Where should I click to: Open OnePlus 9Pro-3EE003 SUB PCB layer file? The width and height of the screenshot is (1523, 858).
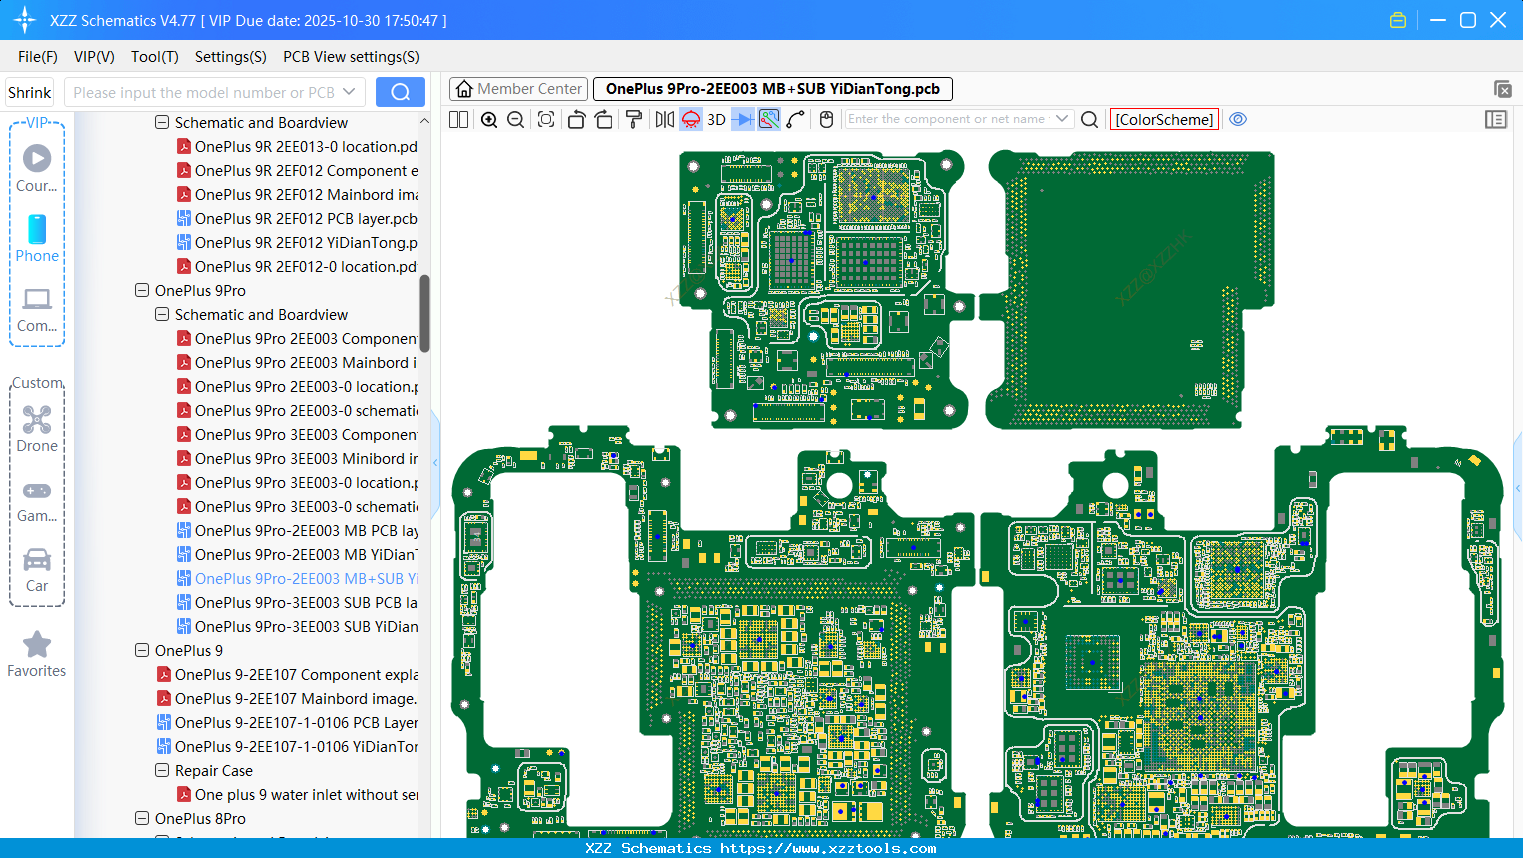(x=306, y=603)
